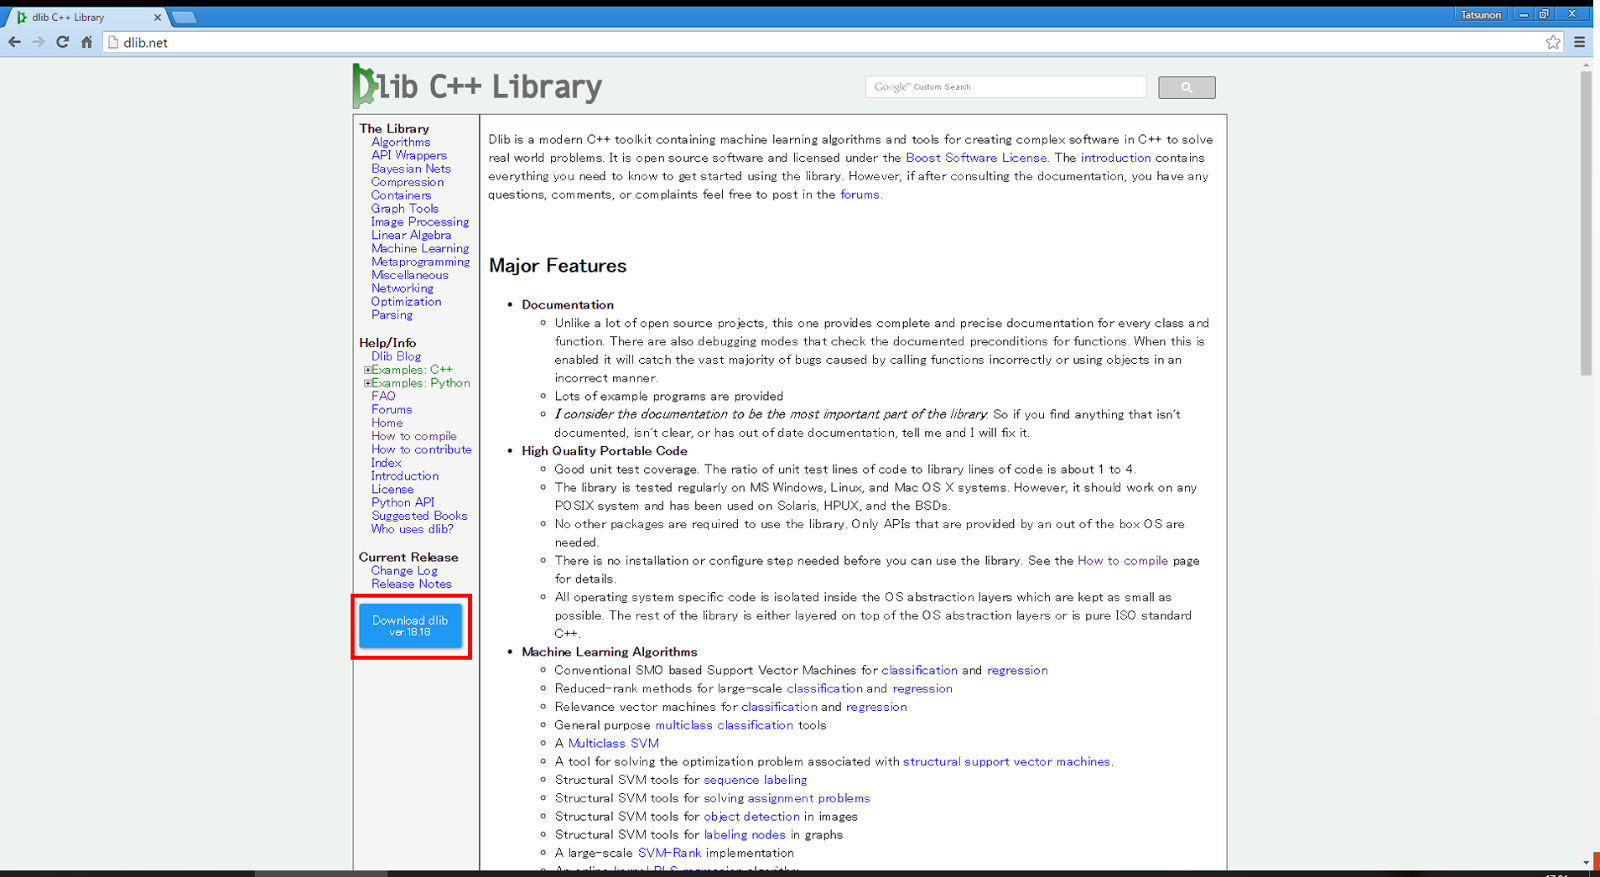The image size is (1600, 877).
Task: Open the assignment problems link
Action: click(x=809, y=798)
